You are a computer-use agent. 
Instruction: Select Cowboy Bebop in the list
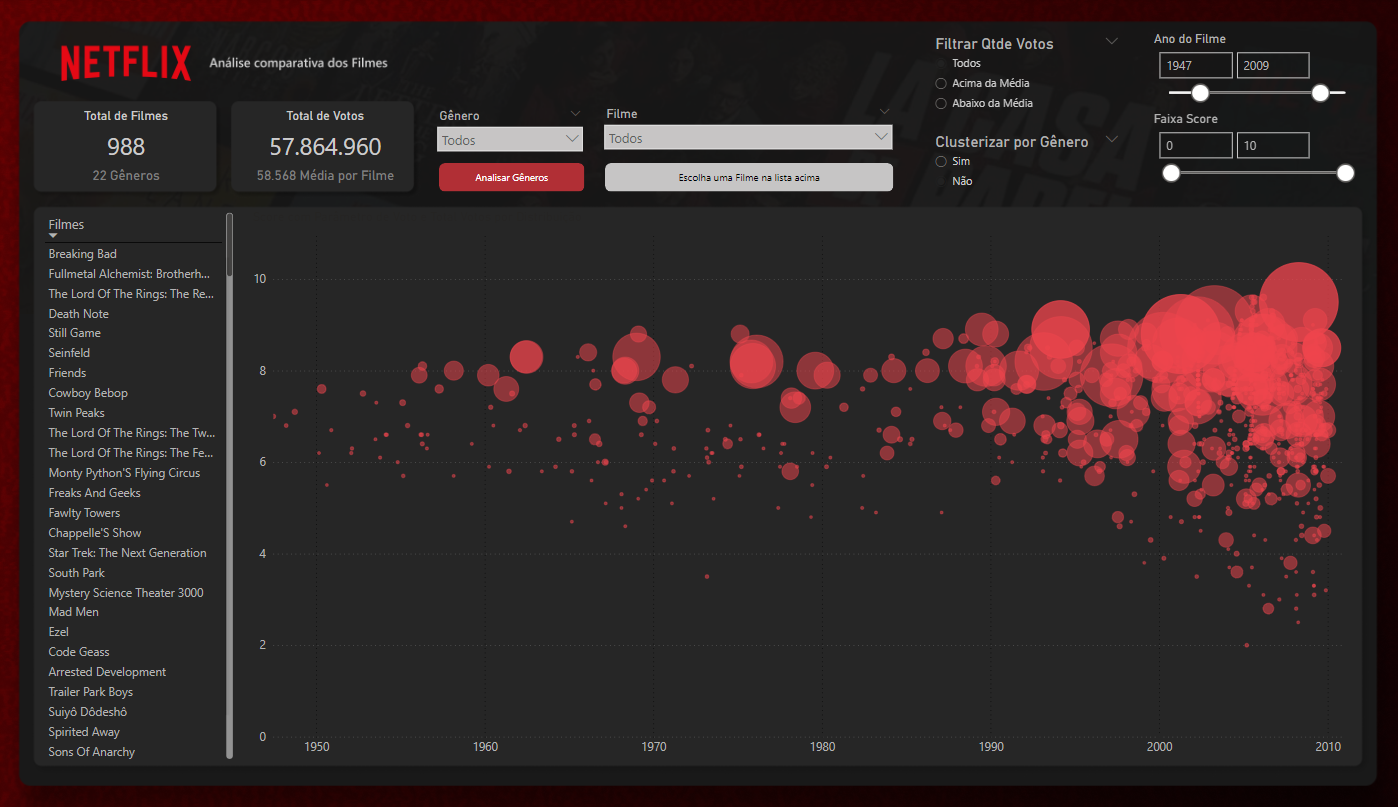(88, 393)
